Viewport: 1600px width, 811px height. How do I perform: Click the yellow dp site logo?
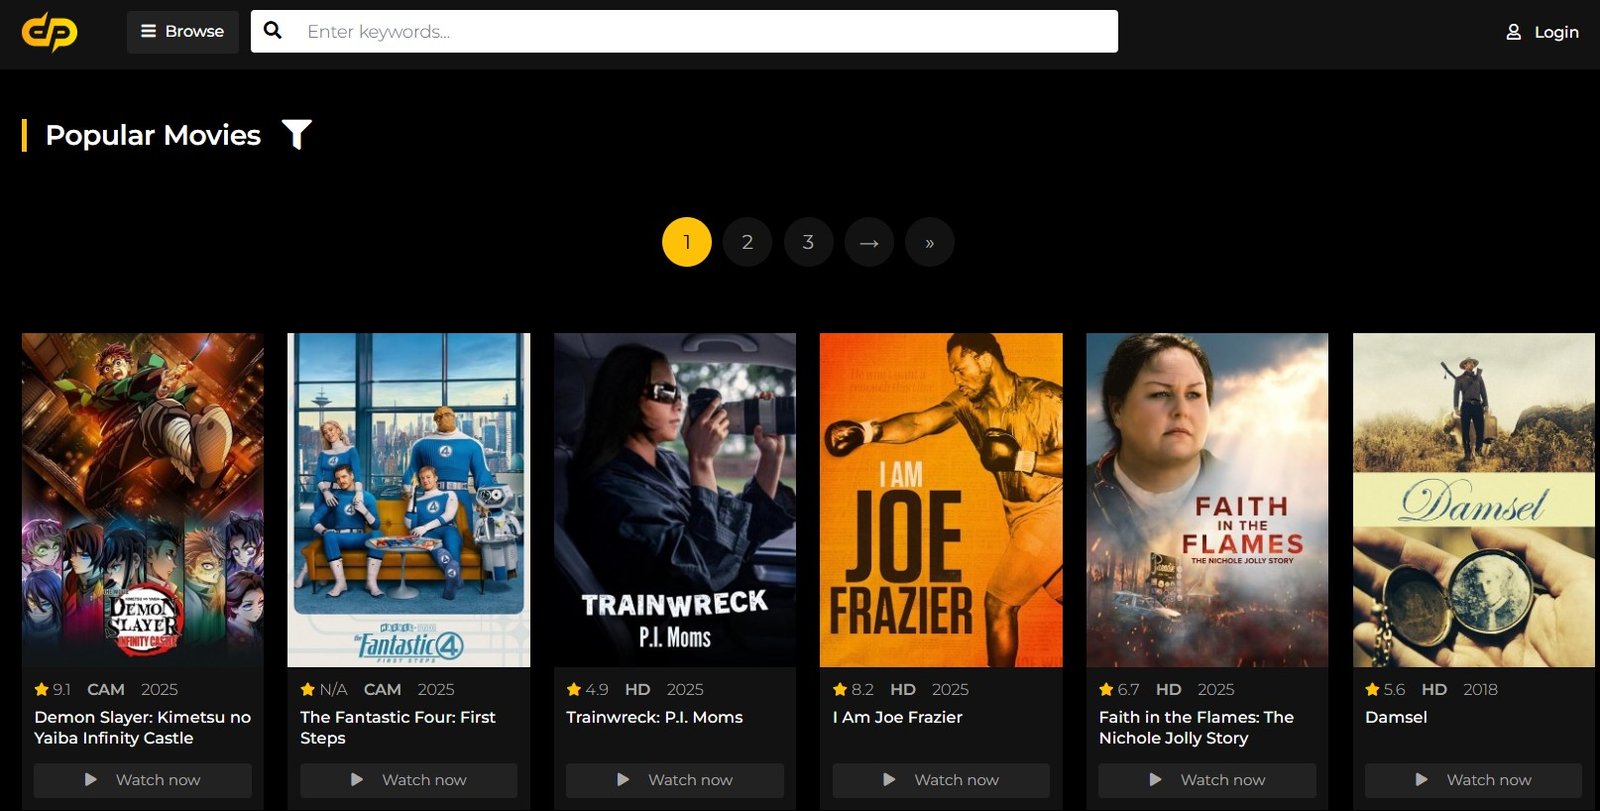click(x=49, y=31)
